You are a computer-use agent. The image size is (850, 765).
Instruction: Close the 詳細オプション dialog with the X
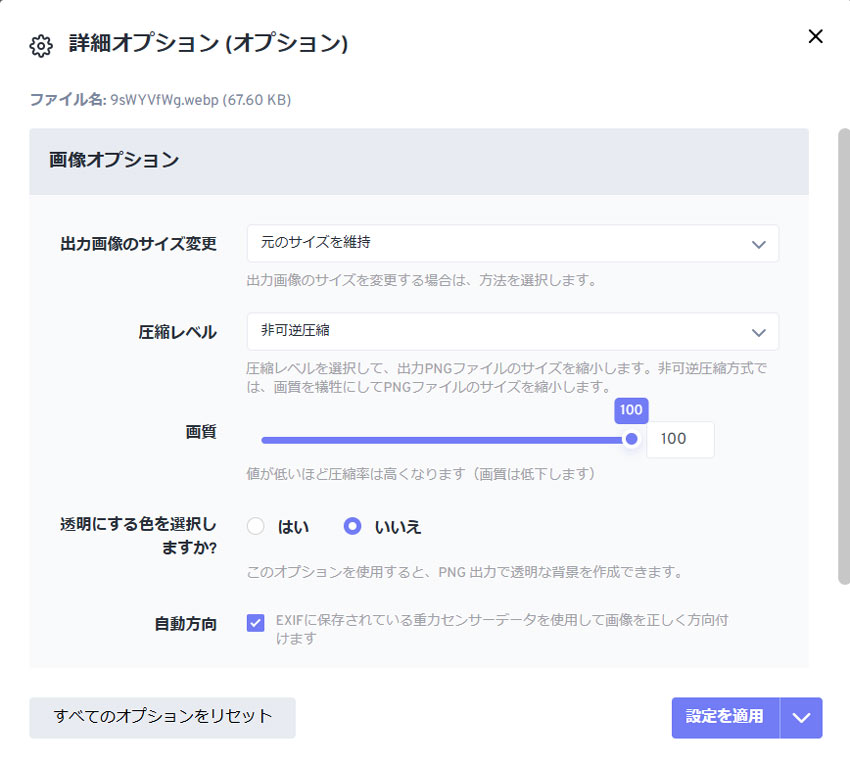point(815,37)
